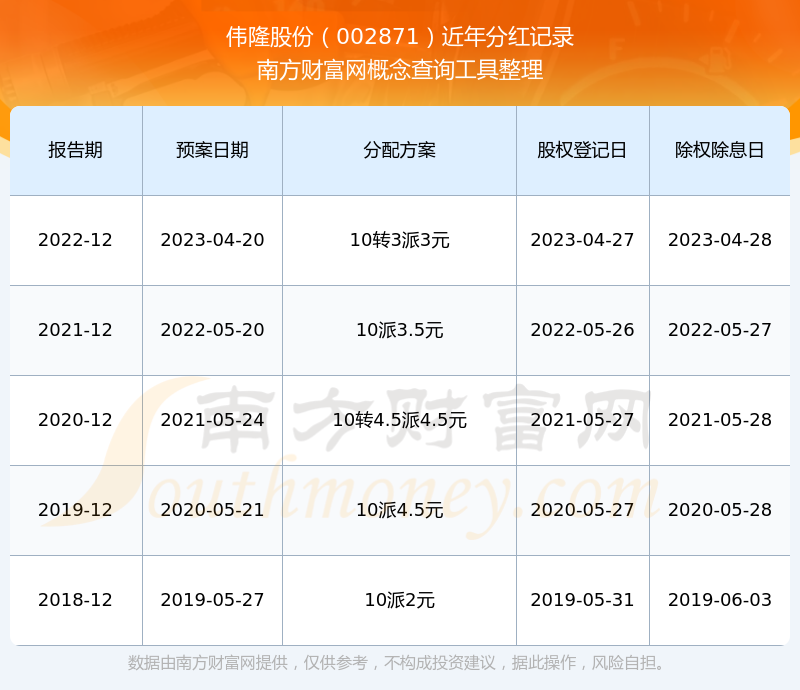Viewport: 800px width, 690px height.
Task: Click the disclaimer text 数据由南方财富网提供
Action: 208,662
